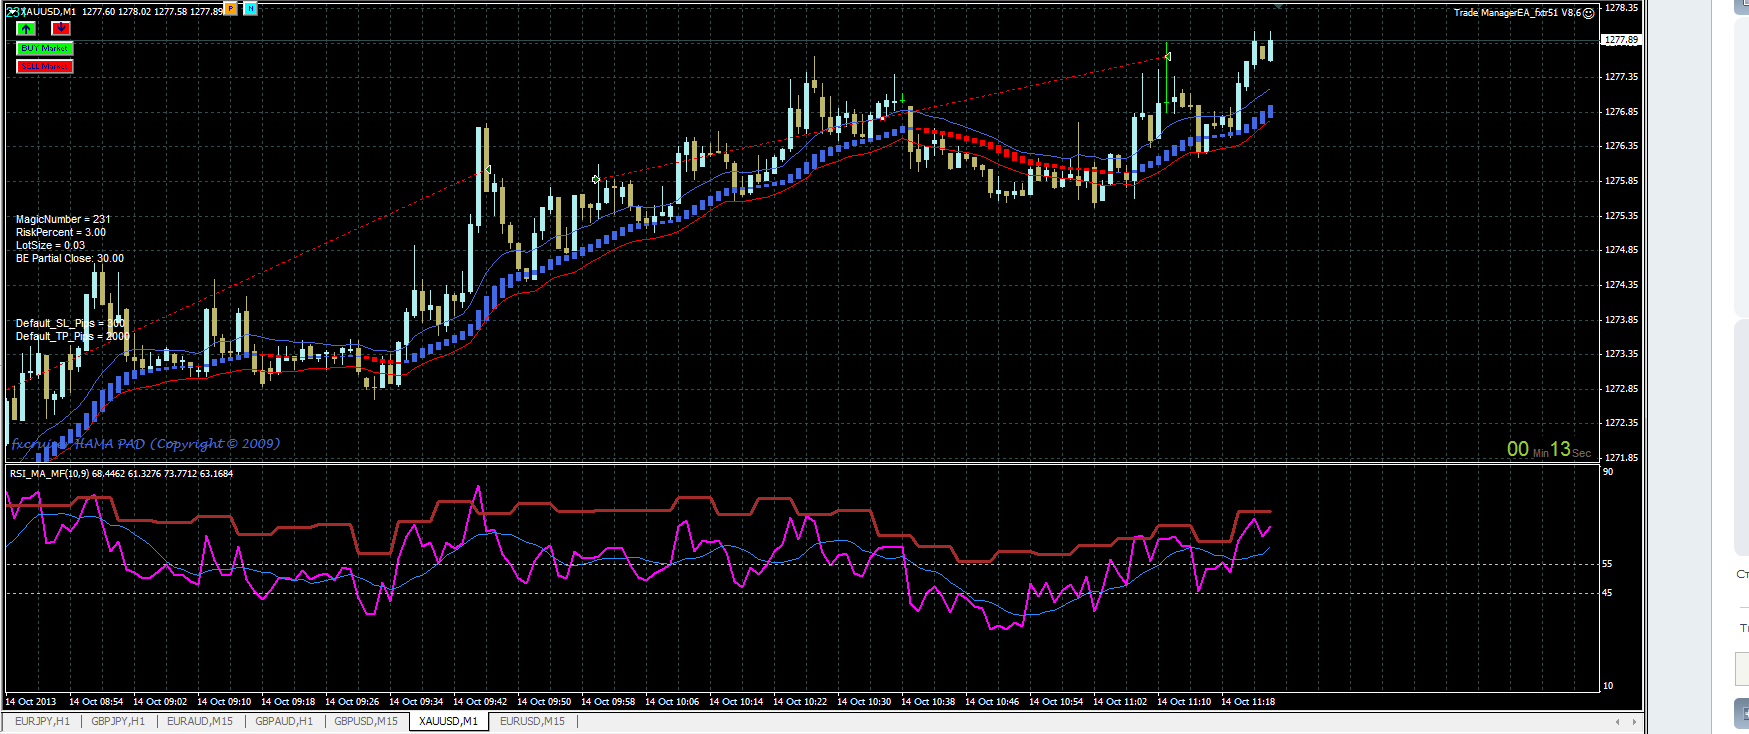The width and height of the screenshot is (1749, 734).
Task: Click the 1273.35 price scale label
Action: tap(1621, 354)
